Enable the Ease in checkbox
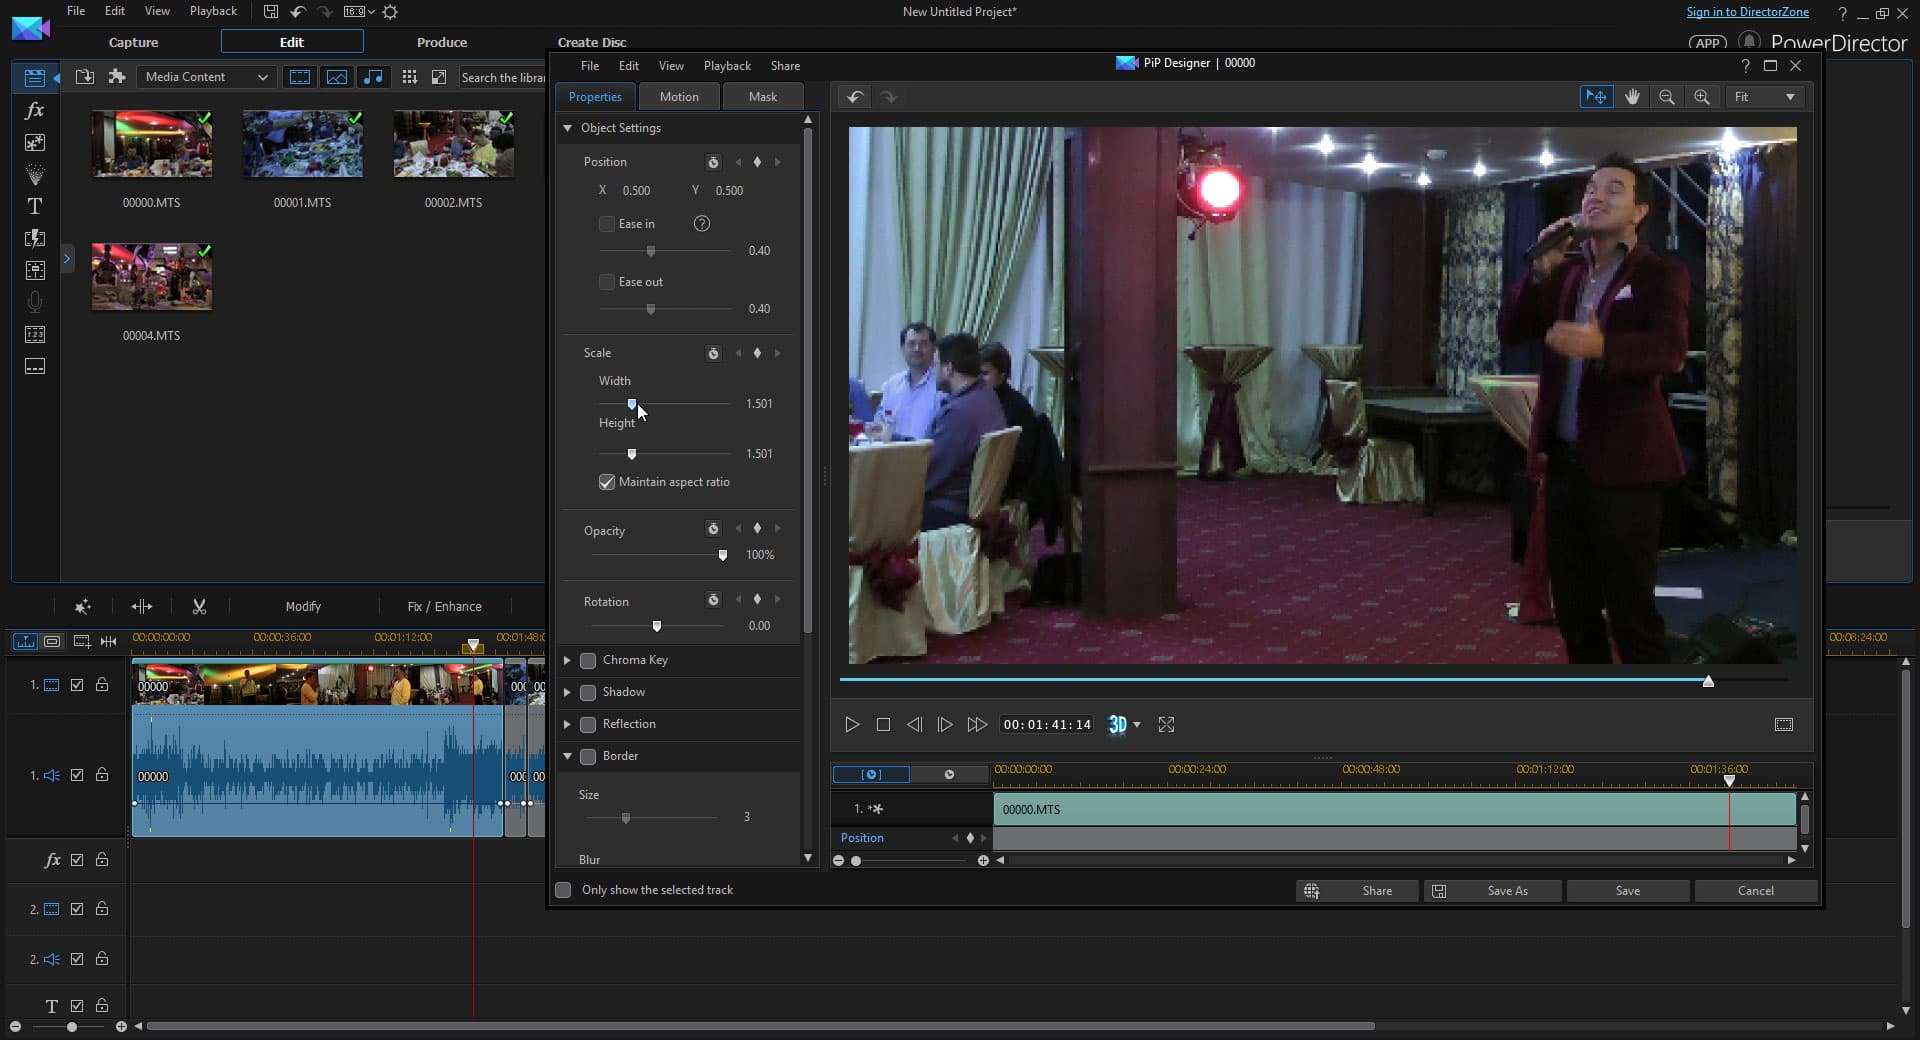 (607, 224)
